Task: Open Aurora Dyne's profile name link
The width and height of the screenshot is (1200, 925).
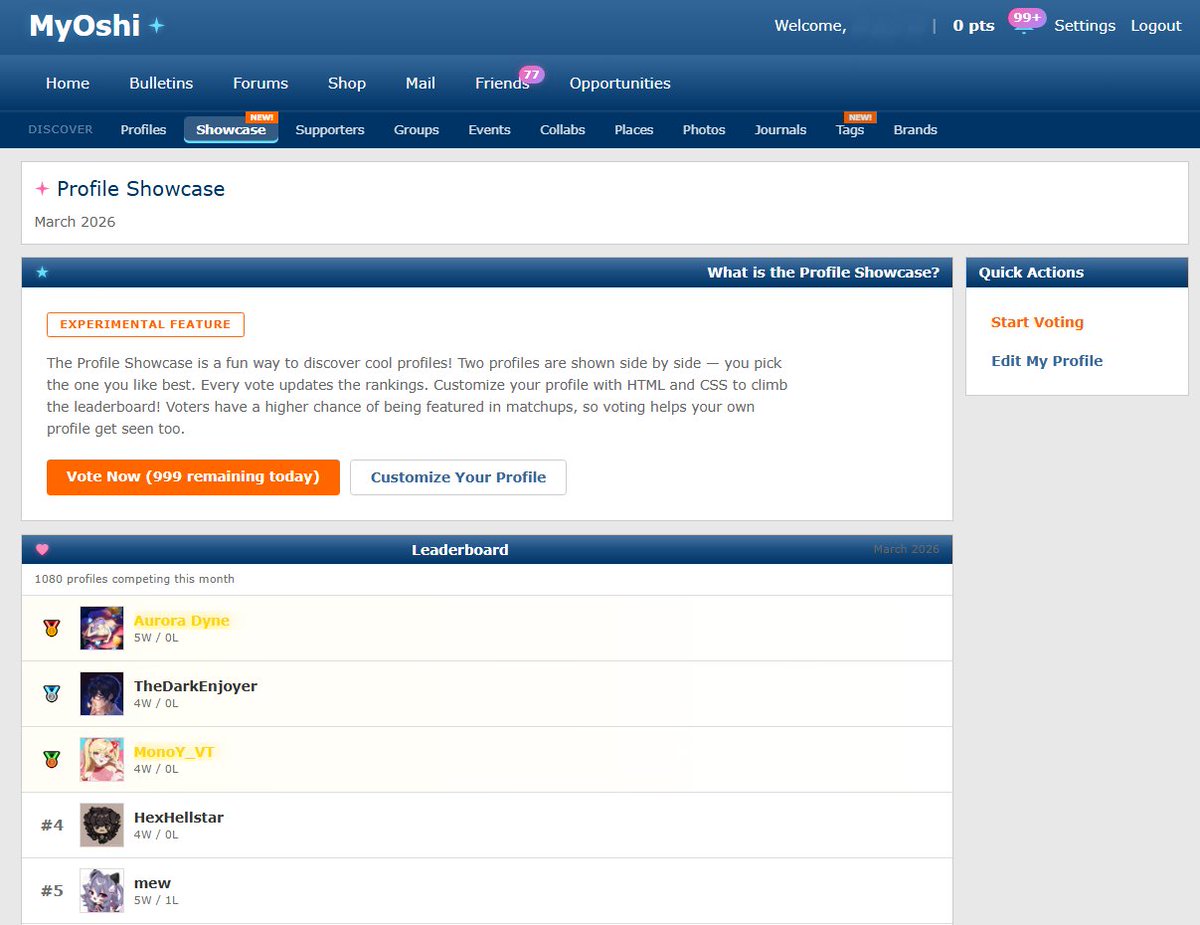Action: pos(182,620)
